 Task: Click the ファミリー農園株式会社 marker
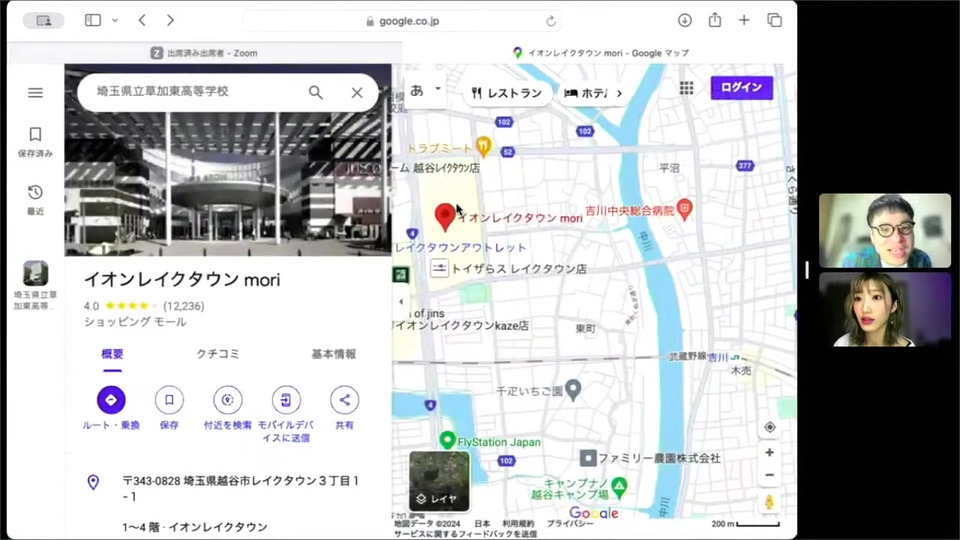[588, 457]
